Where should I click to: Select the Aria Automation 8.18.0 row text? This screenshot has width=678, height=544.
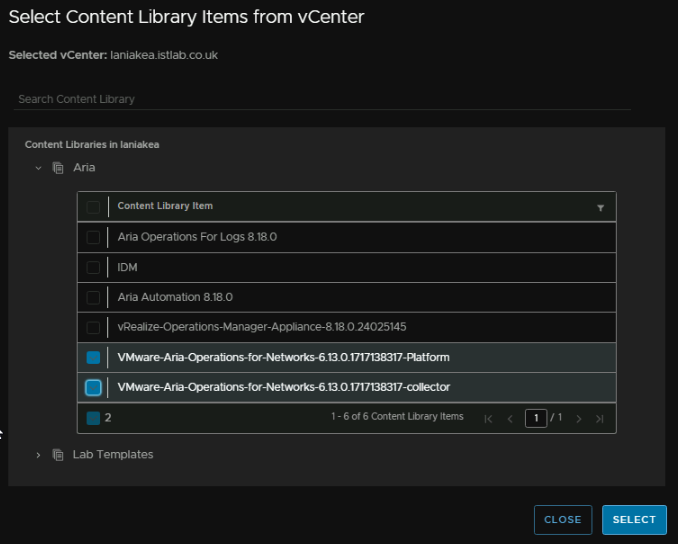pos(175,297)
